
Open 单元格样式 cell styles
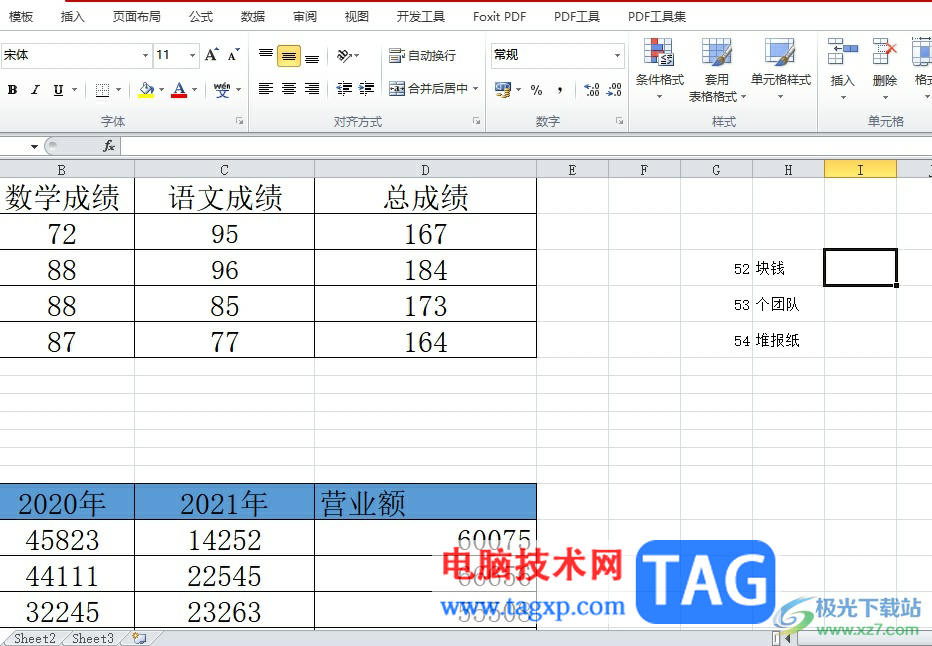780,68
